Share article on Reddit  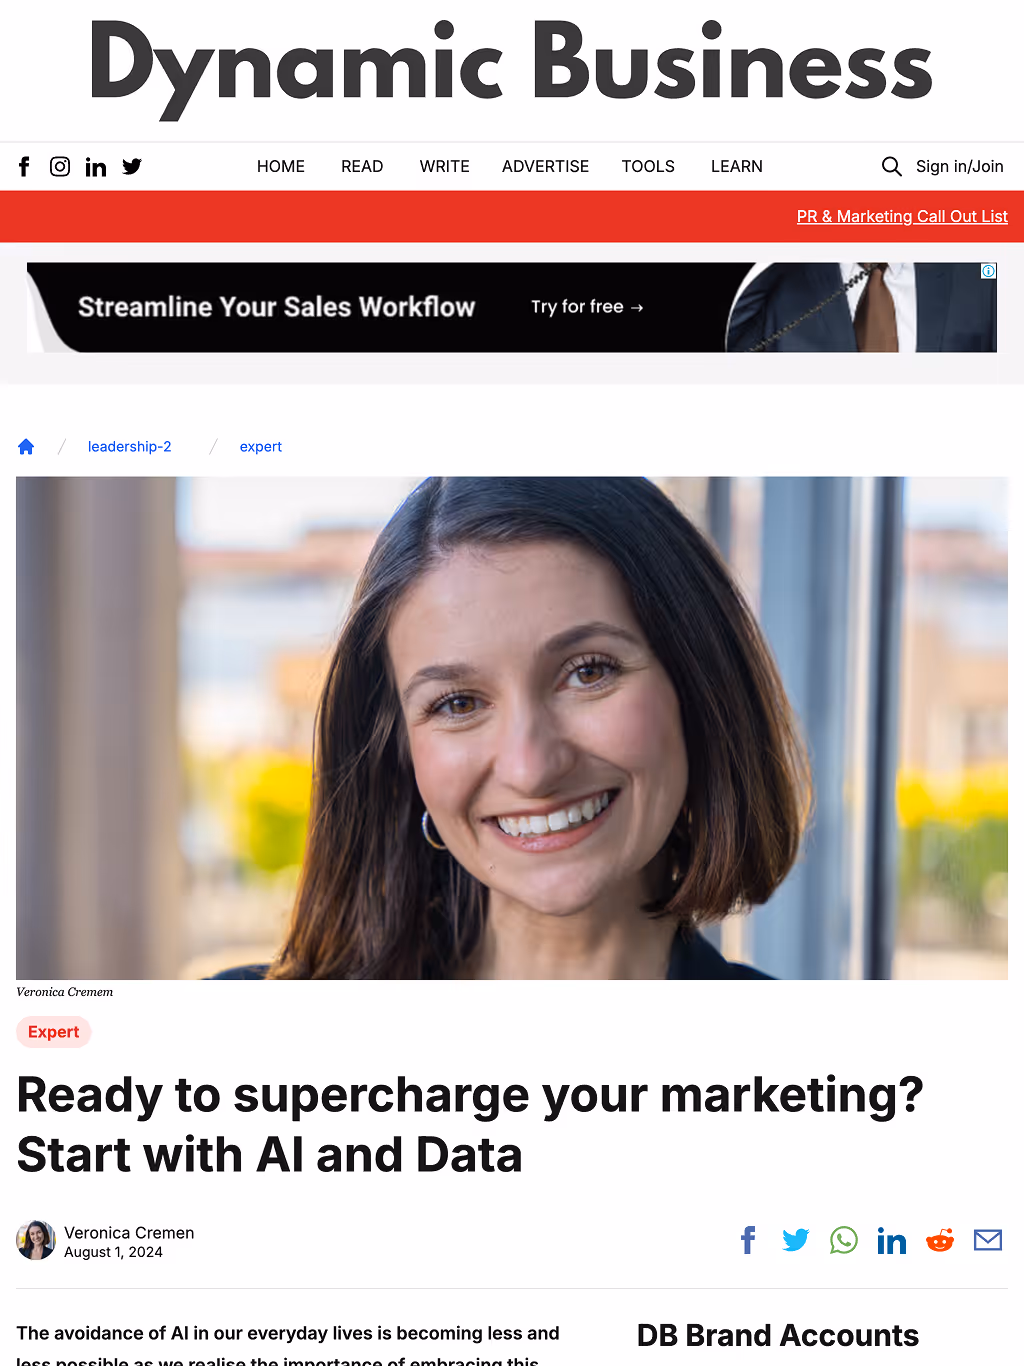click(x=940, y=1240)
